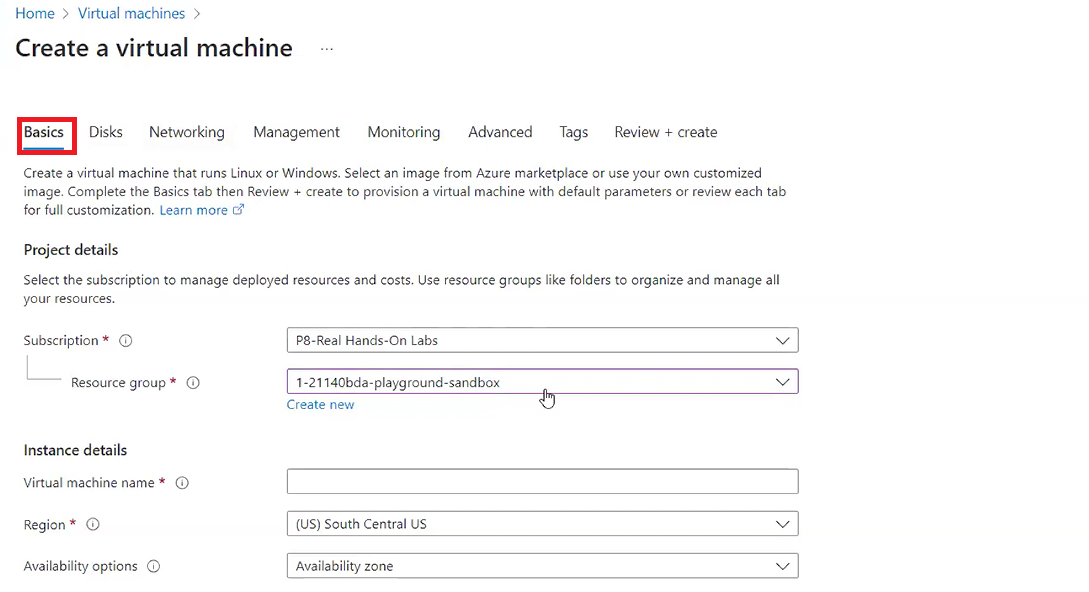
Task: Click the Virtual machine name info icon
Action: click(182, 483)
